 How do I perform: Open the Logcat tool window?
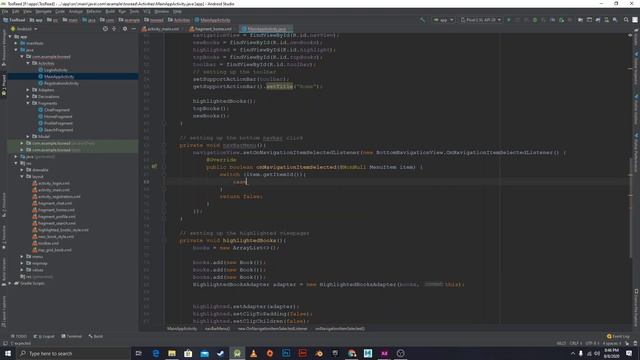click(44, 336)
